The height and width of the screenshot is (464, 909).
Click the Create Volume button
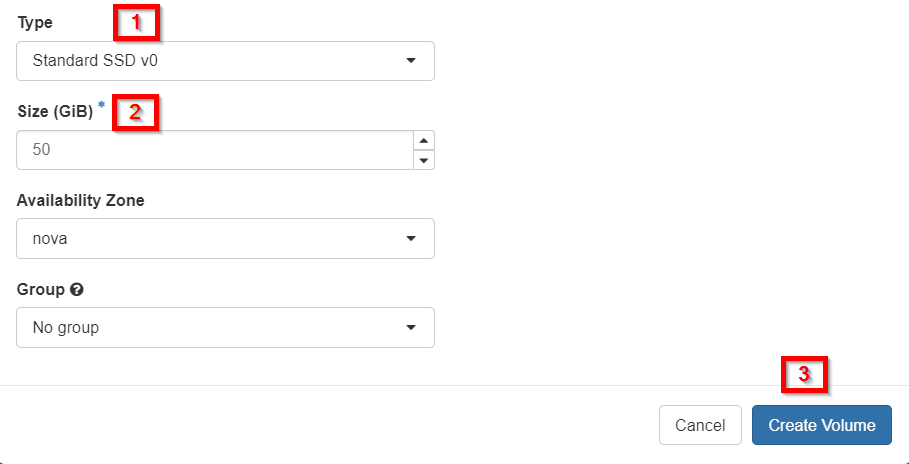821,425
